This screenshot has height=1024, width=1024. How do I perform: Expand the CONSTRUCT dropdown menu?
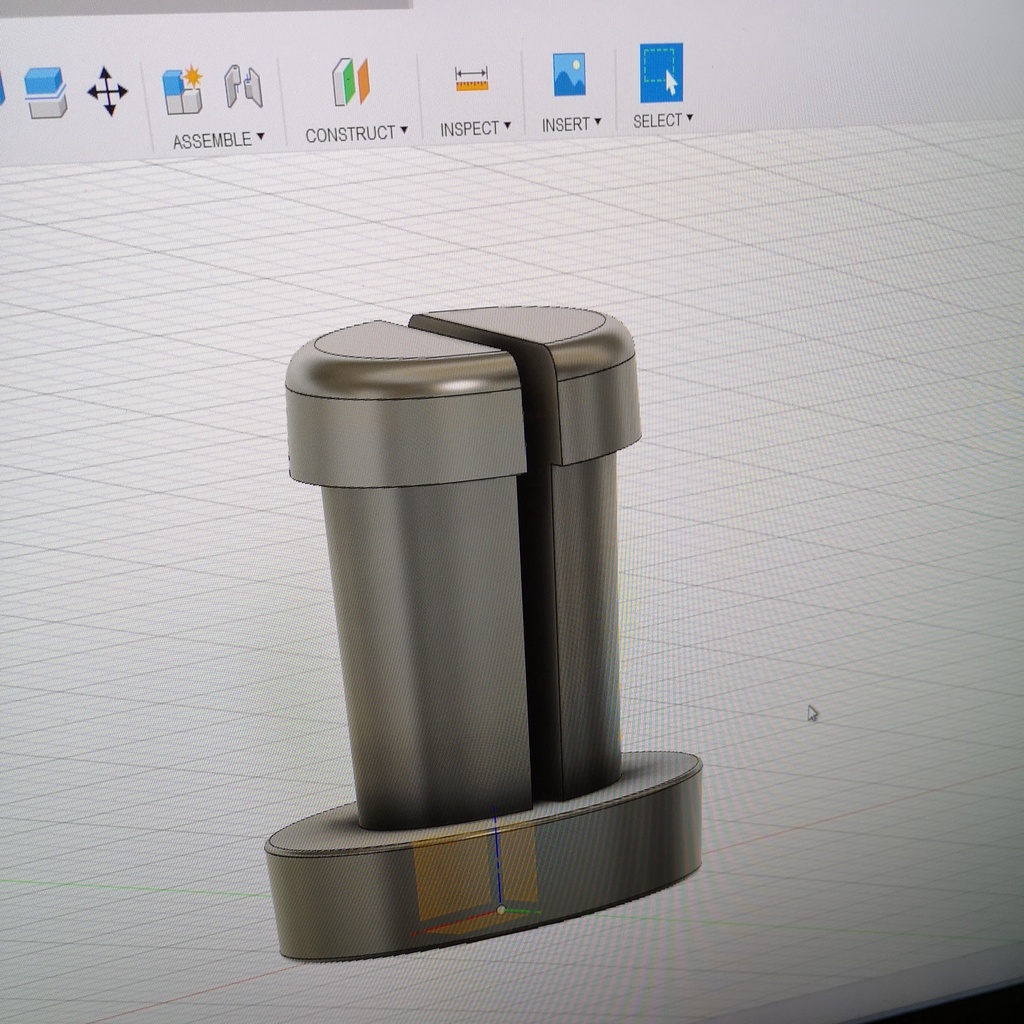pyautogui.click(x=404, y=131)
